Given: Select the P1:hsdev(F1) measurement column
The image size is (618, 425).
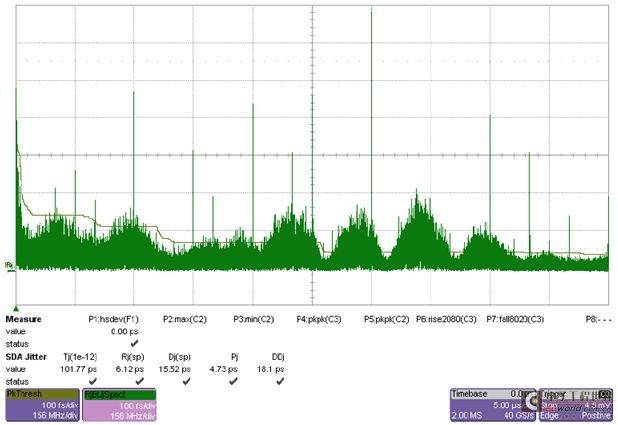Looking at the screenshot, I should click(x=114, y=319).
